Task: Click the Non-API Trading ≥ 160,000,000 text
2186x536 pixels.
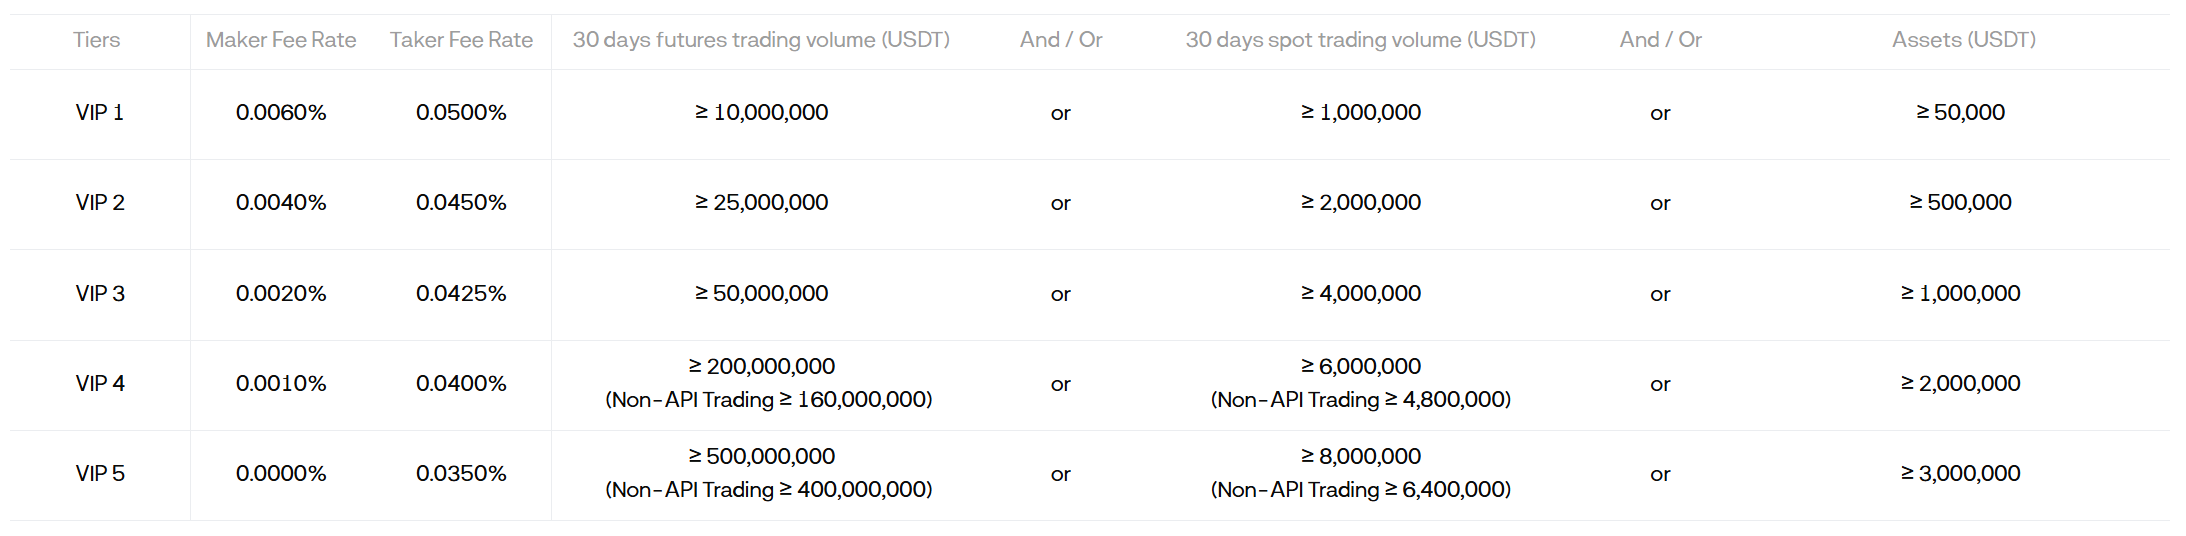Action: [768, 400]
